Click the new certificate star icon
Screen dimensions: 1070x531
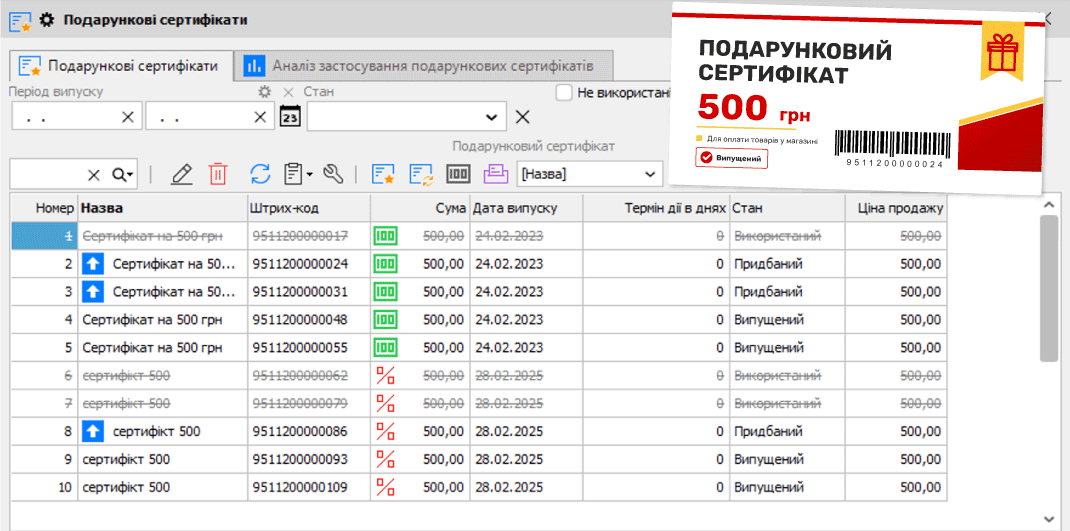coord(383,174)
